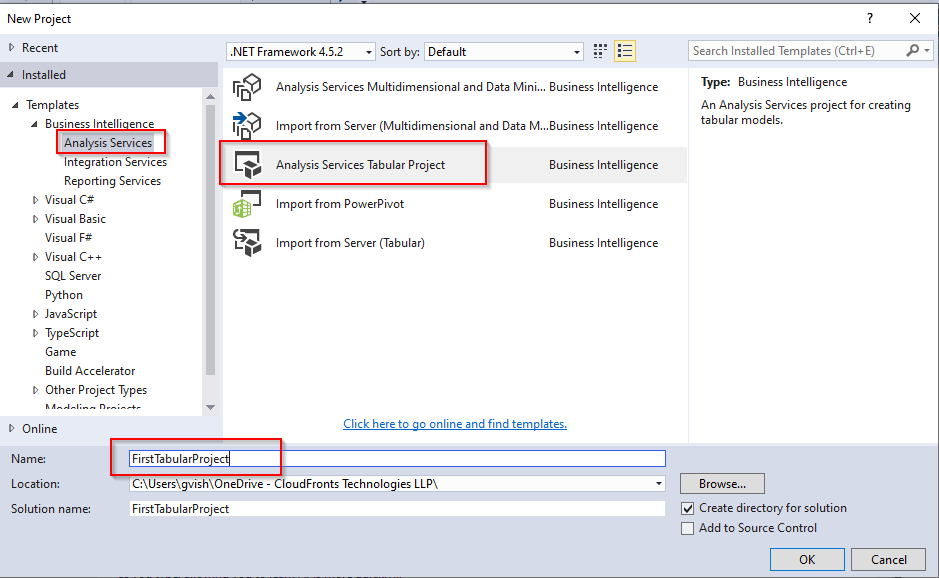939x578 pixels.
Task: Select the Analysis Services Tabular Project icon
Action: [x=247, y=164]
